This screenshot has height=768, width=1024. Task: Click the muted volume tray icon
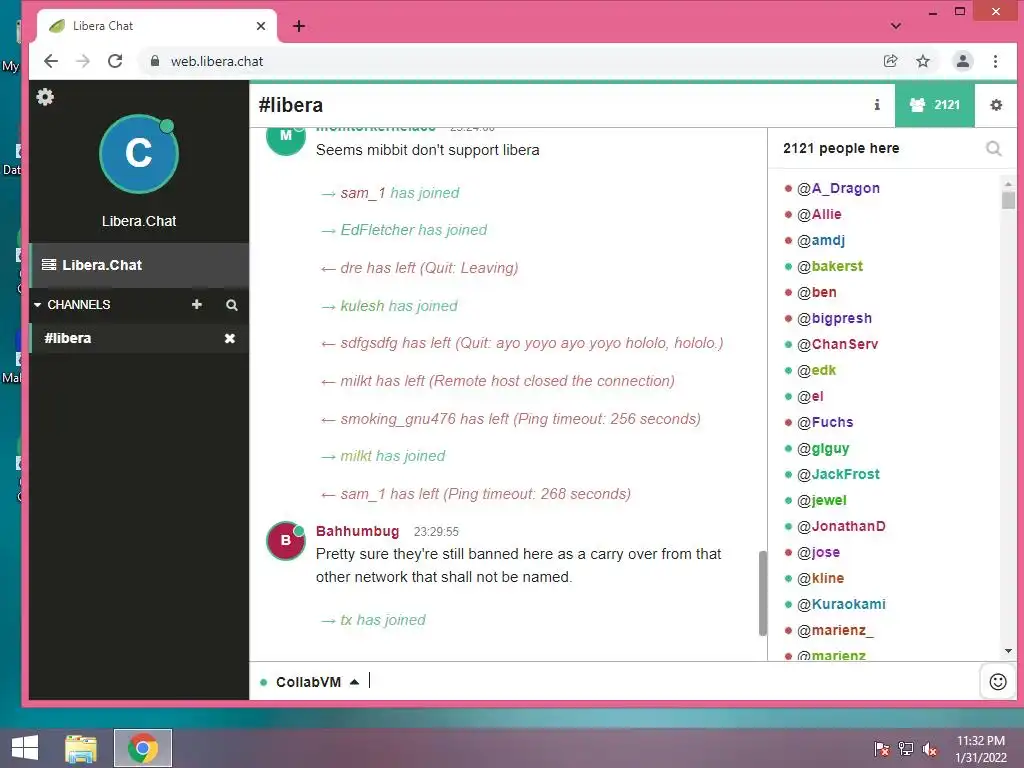(x=929, y=749)
